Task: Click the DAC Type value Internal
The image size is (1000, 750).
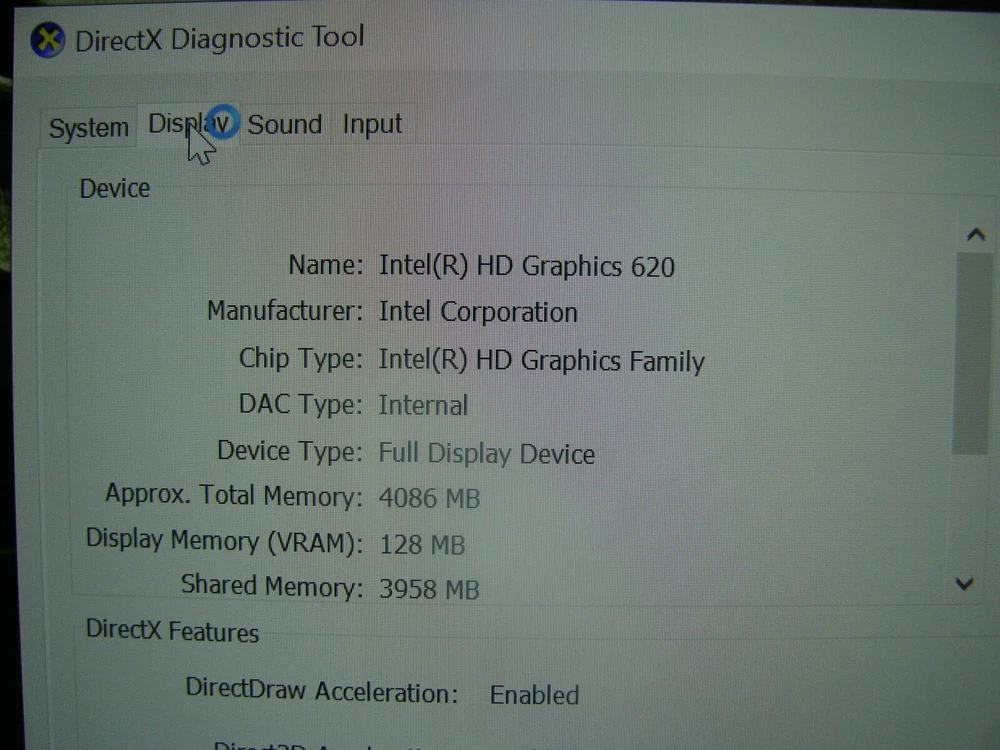Action: tap(423, 406)
